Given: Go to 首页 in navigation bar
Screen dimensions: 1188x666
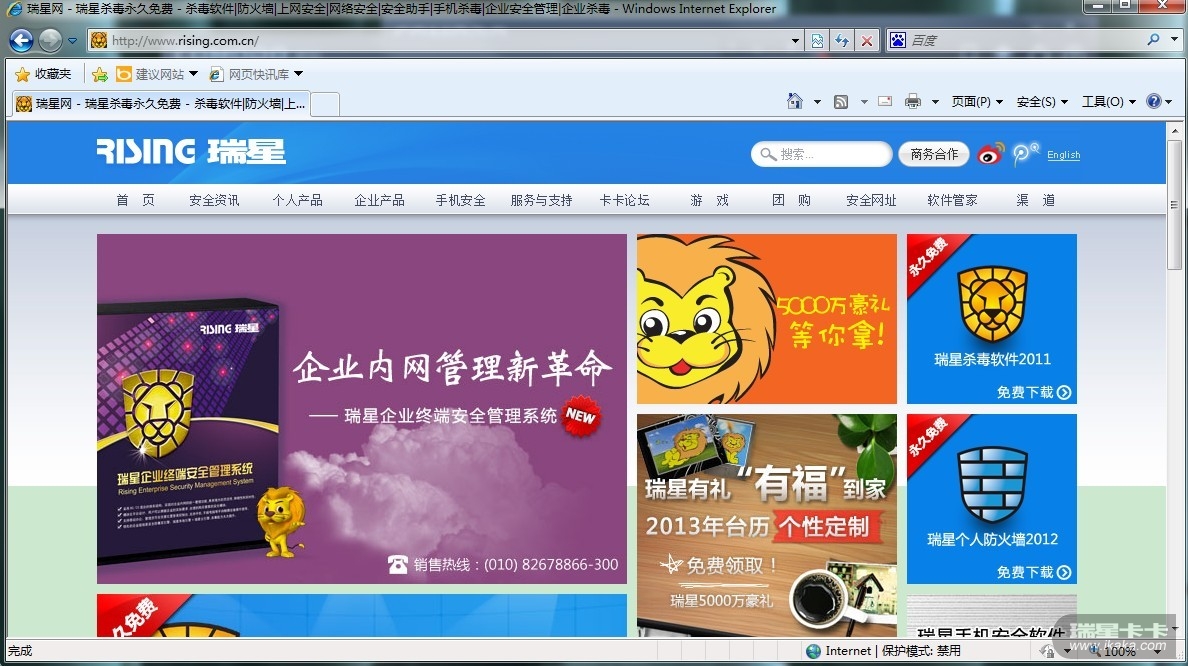Looking at the screenshot, I should [136, 200].
